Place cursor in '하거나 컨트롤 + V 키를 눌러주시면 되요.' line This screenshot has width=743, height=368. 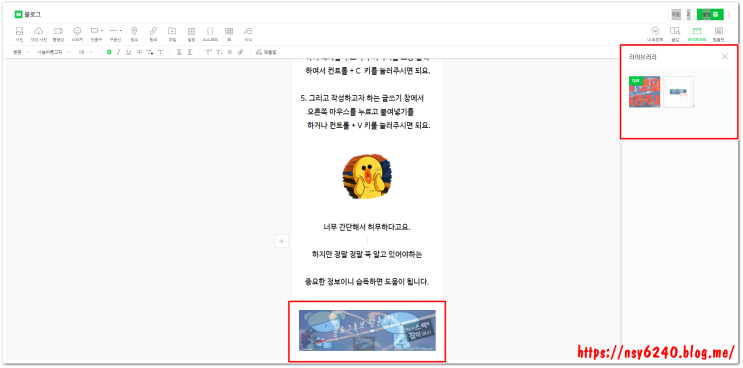click(369, 126)
